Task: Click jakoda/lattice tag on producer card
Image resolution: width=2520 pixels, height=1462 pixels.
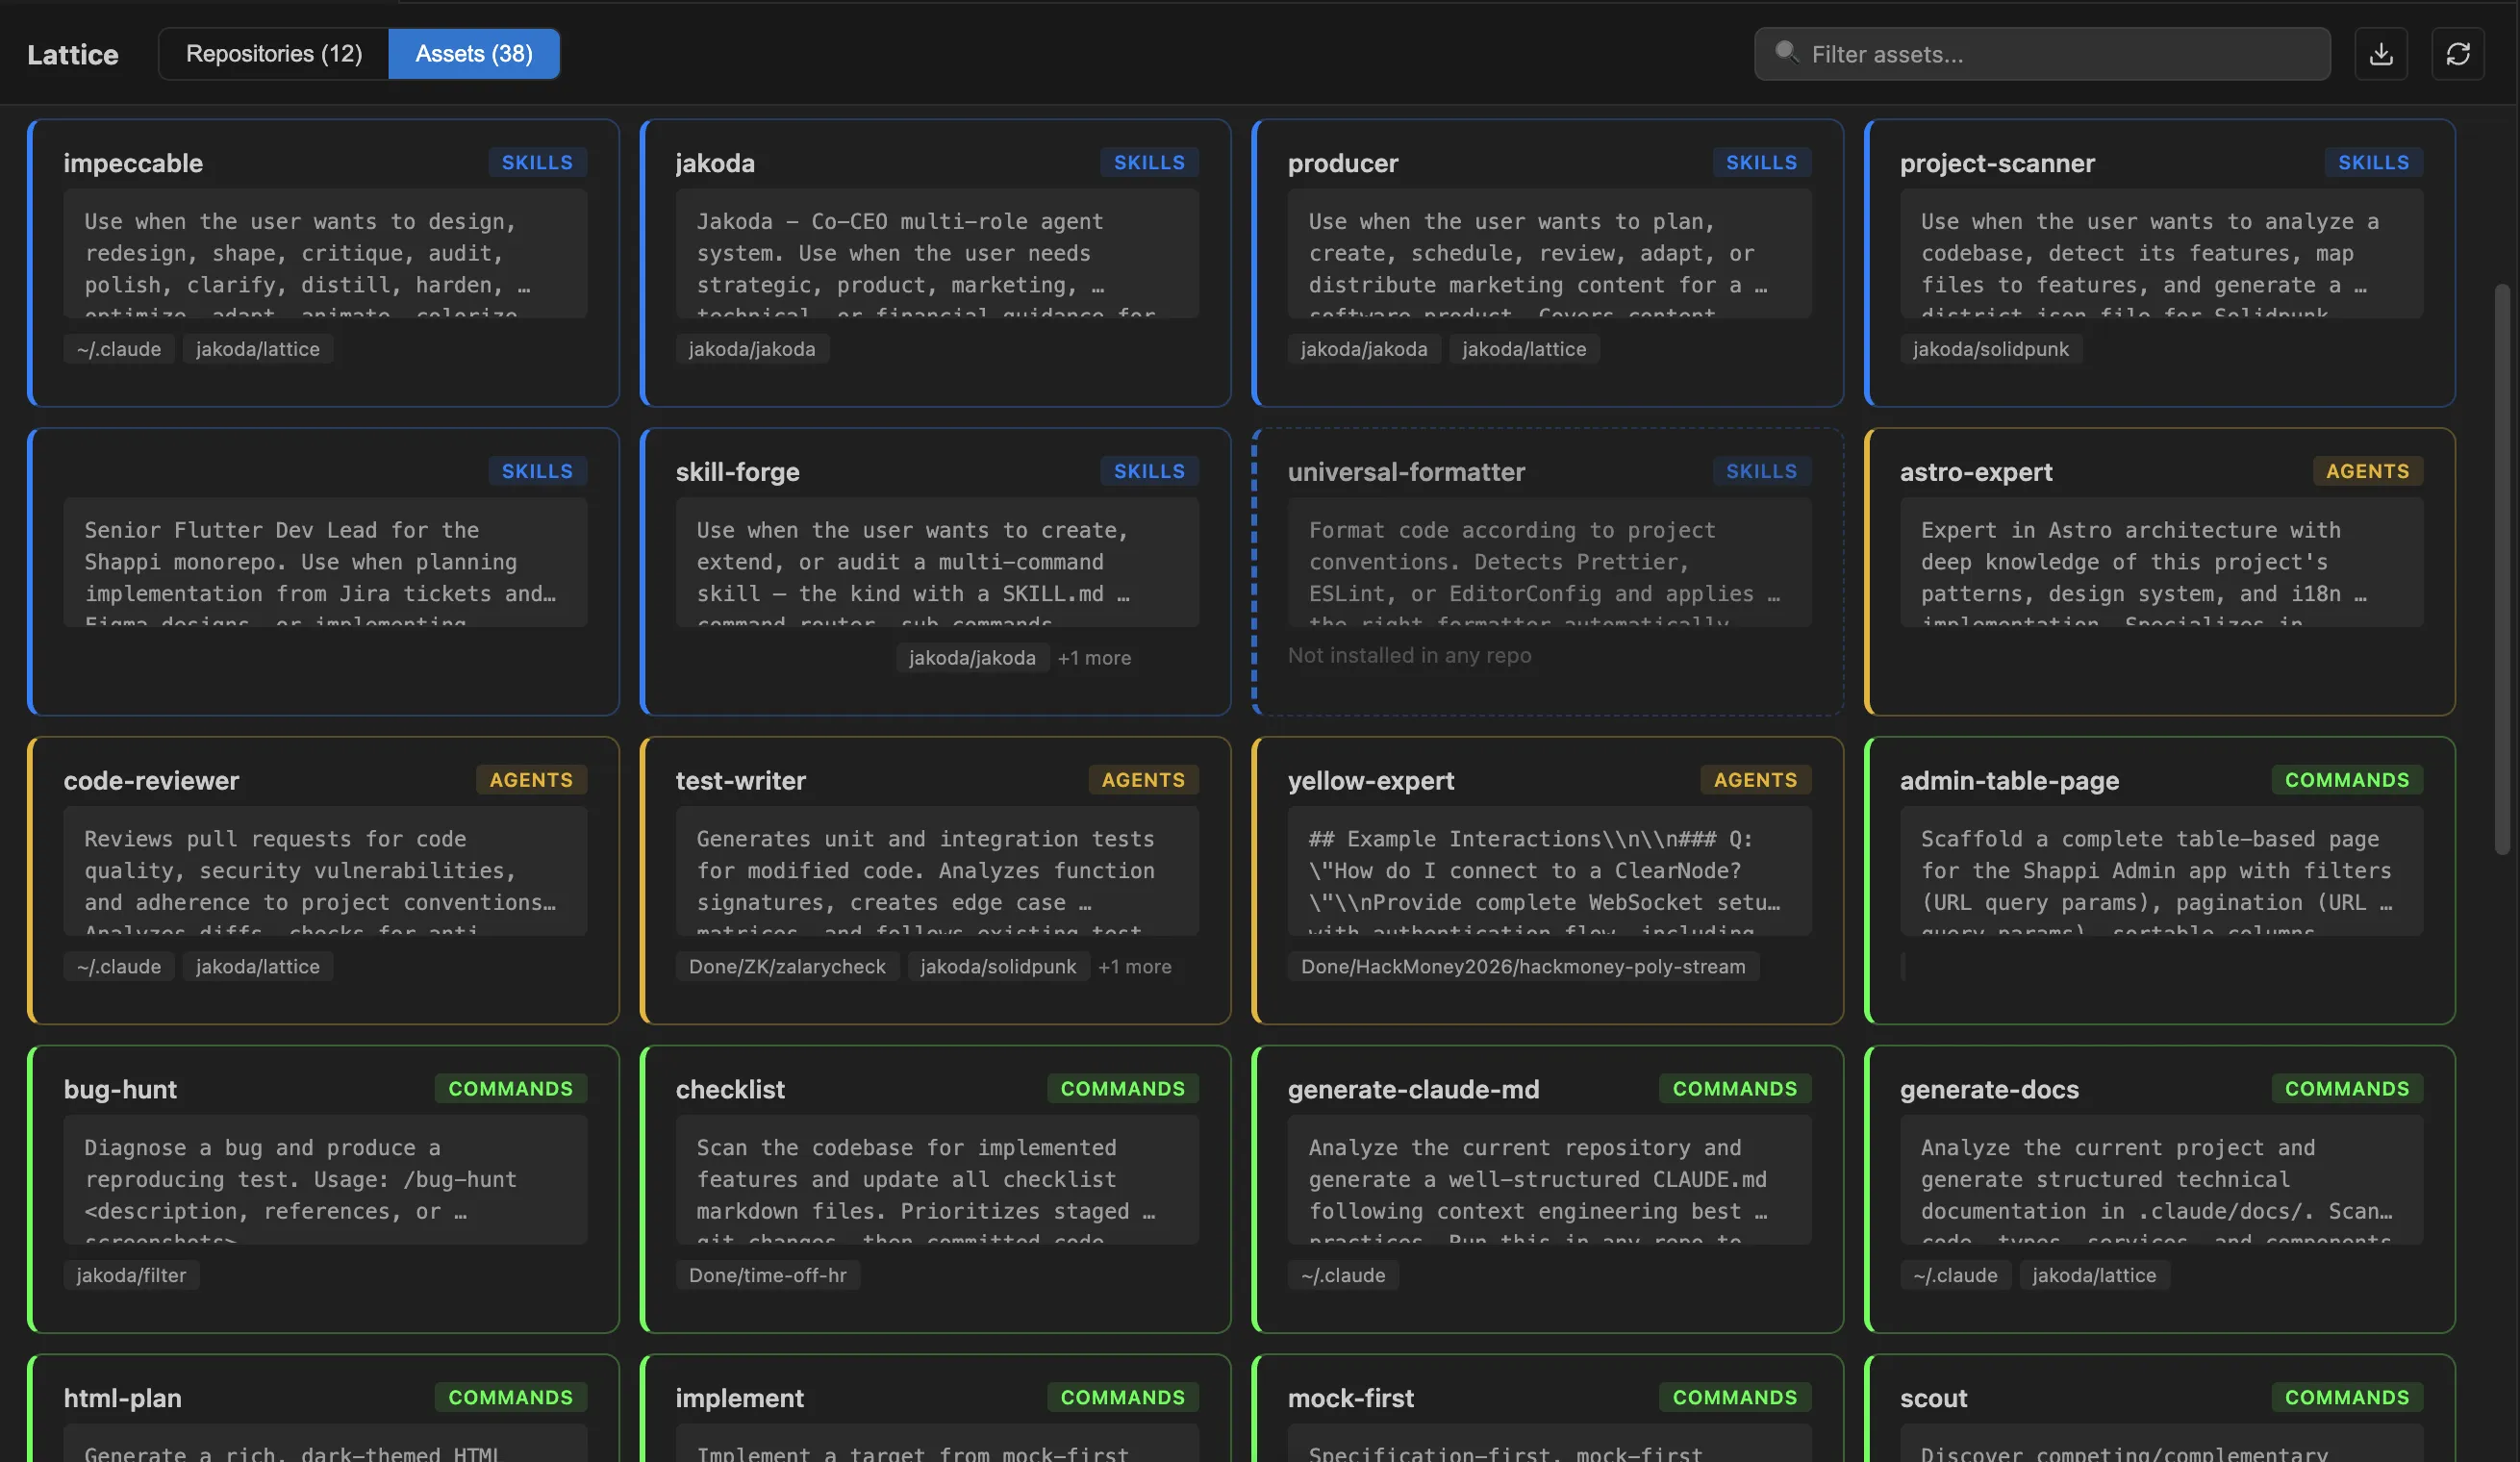Action: [x=1524, y=349]
